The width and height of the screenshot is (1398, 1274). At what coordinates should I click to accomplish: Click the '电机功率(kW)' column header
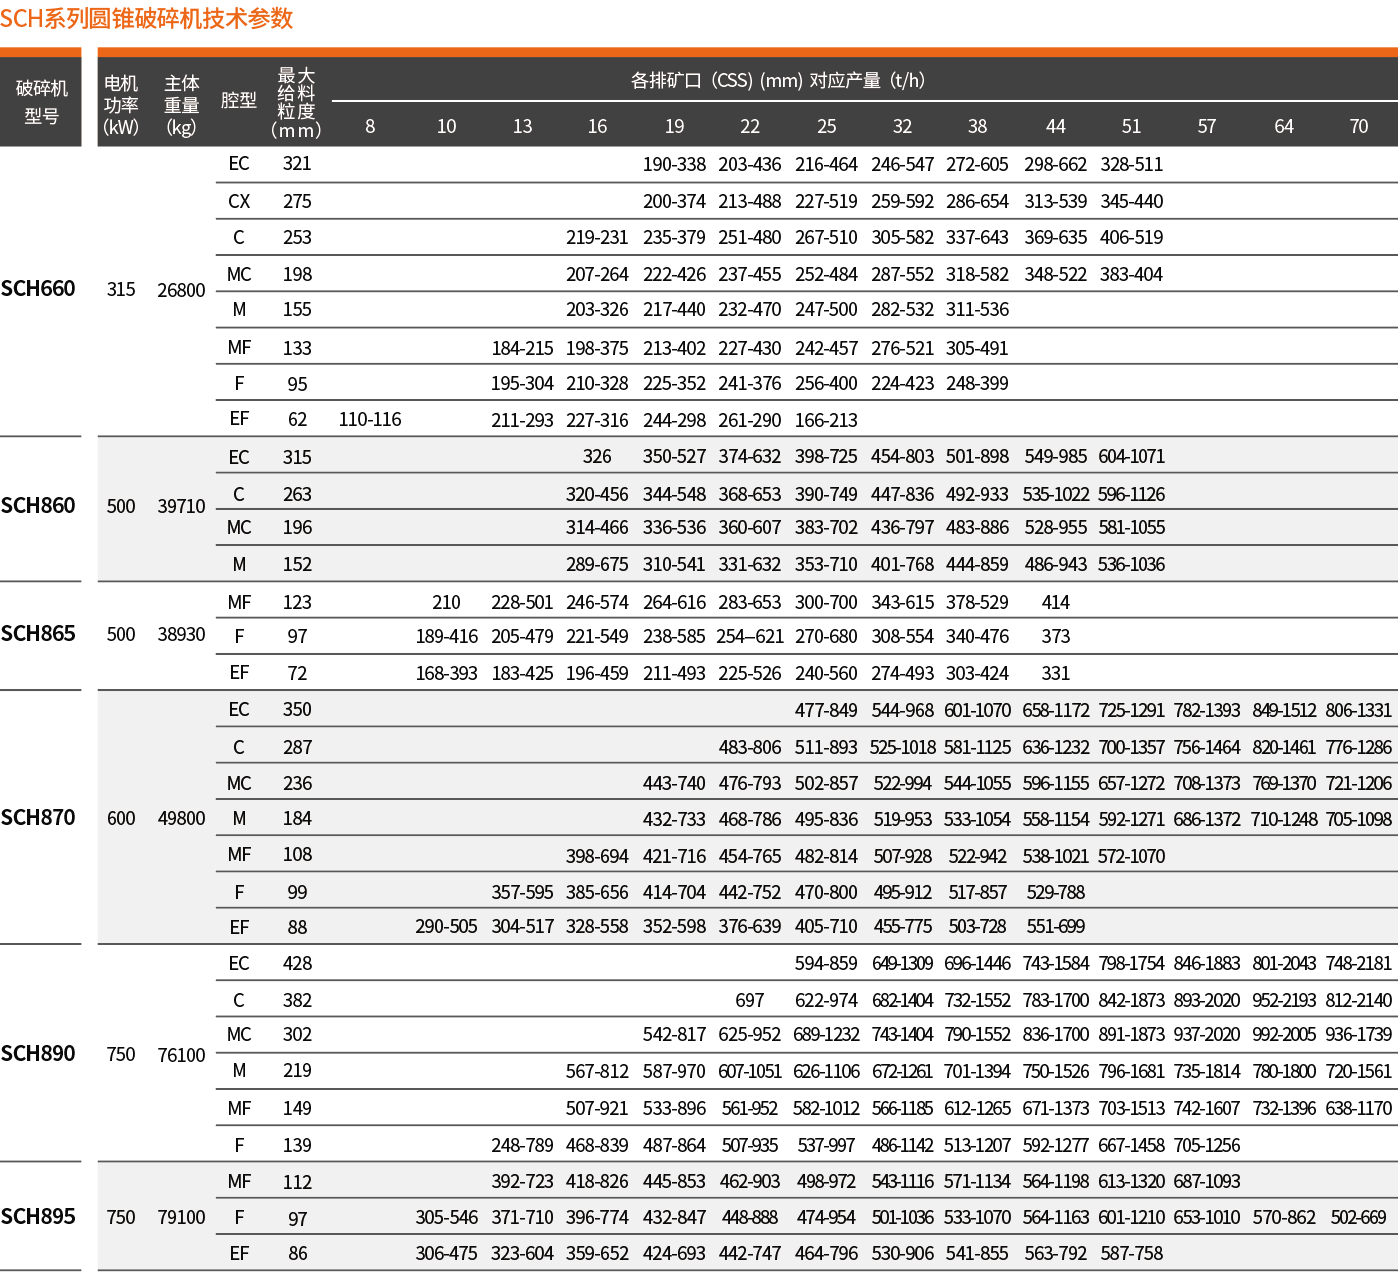[x=121, y=105]
